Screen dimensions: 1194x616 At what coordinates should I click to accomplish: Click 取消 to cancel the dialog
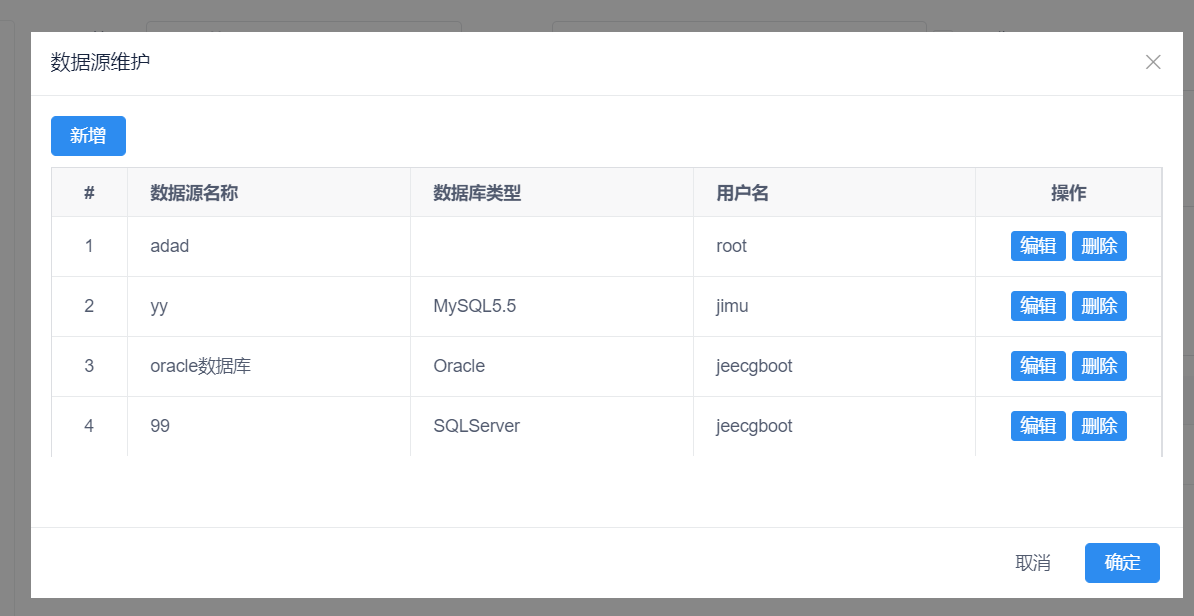(x=1033, y=563)
